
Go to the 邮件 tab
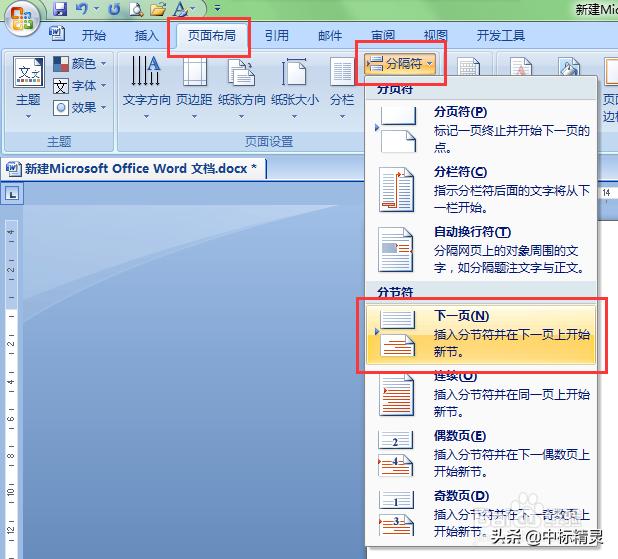click(330, 35)
